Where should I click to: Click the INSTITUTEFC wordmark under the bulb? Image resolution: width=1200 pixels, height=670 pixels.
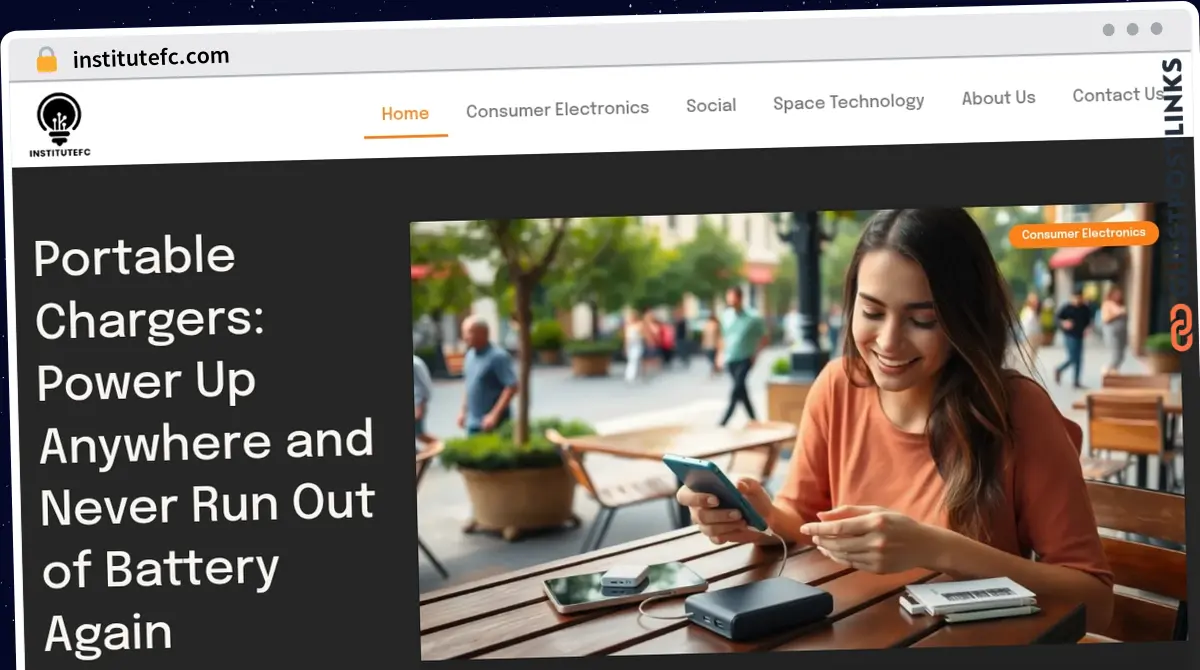[x=60, y=153]
